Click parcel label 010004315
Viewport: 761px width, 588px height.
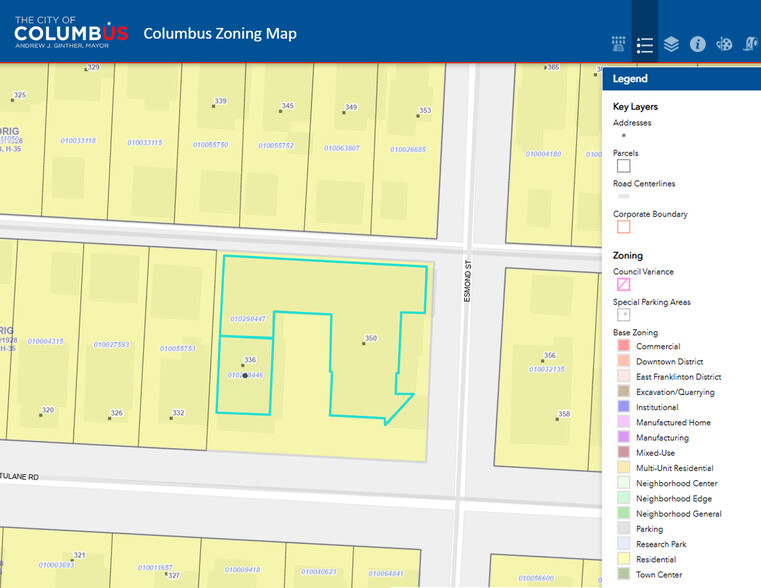pyautogui.click(x=46, y=341)
